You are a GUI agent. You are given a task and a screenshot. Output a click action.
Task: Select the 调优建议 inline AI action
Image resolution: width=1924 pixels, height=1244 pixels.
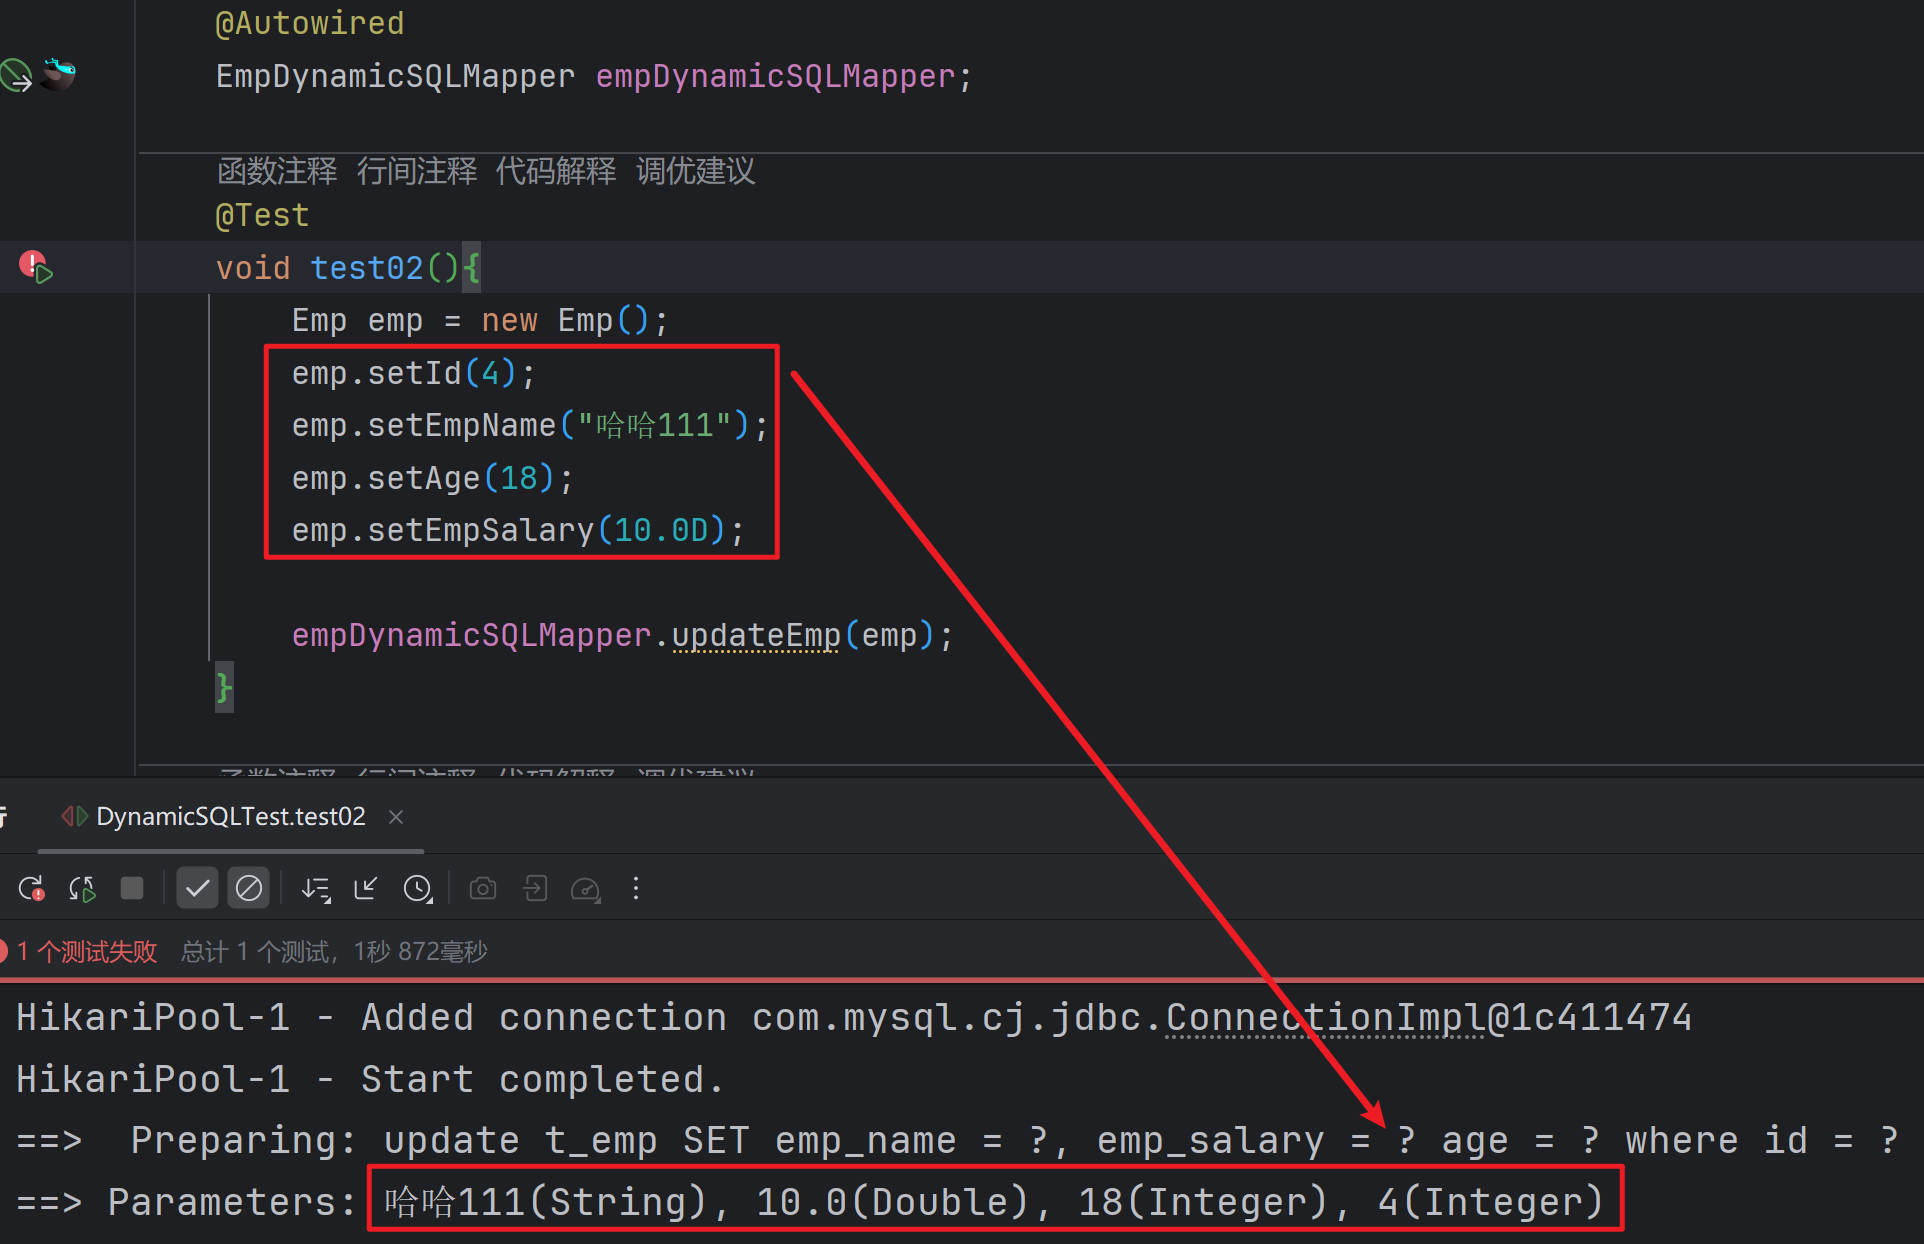point(694,171)
